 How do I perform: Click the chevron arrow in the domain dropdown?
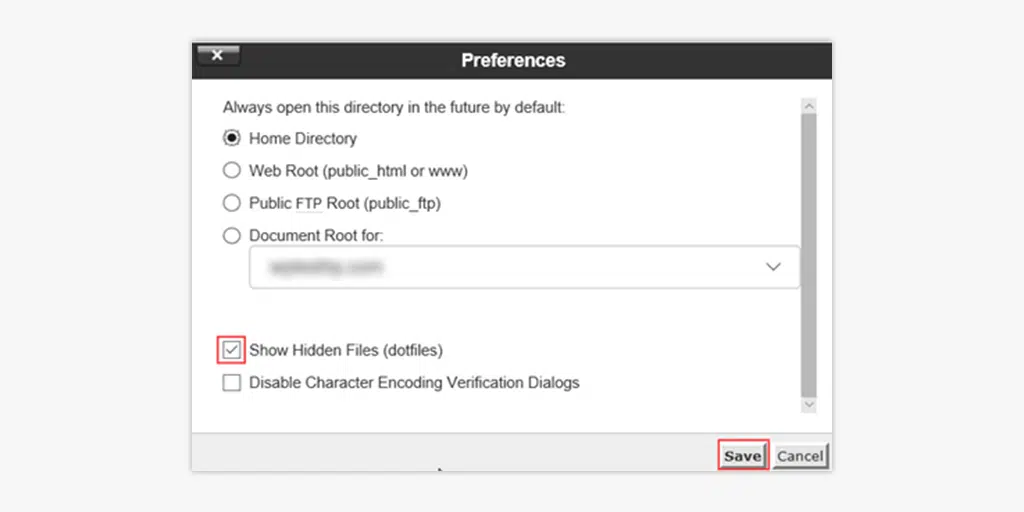tap(772, 267)
